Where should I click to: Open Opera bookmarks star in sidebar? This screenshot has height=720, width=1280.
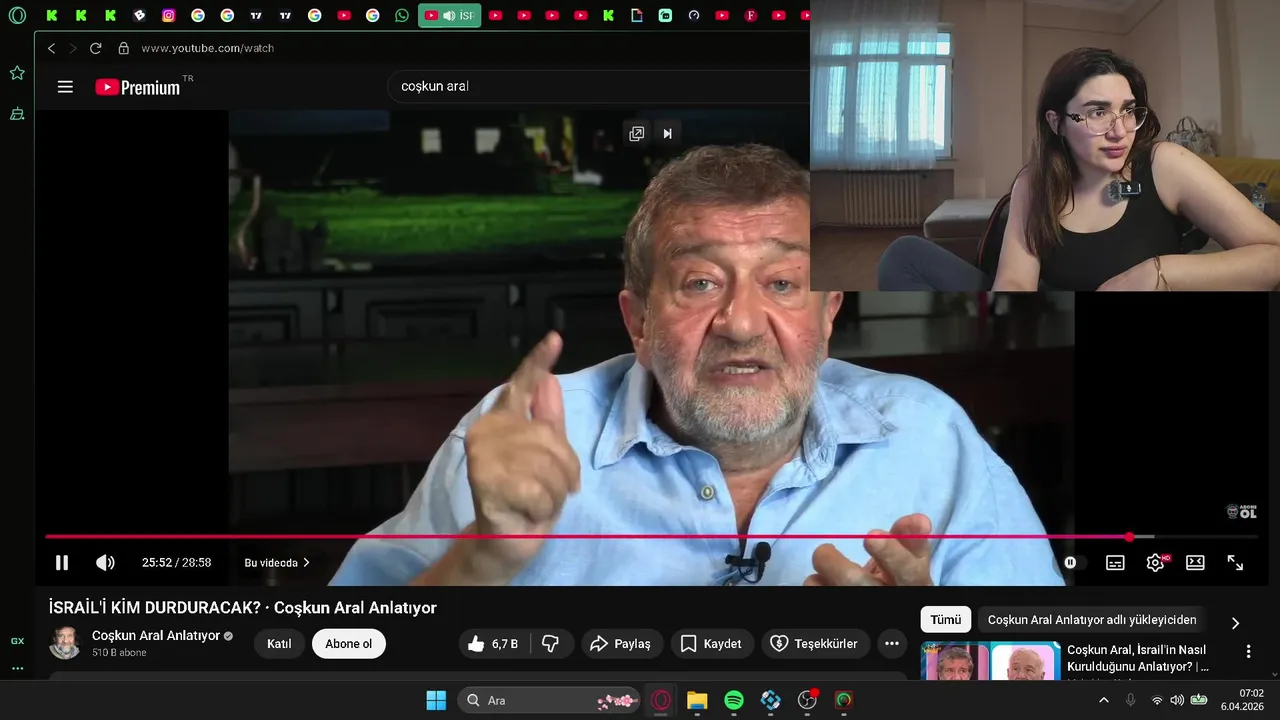17,73
